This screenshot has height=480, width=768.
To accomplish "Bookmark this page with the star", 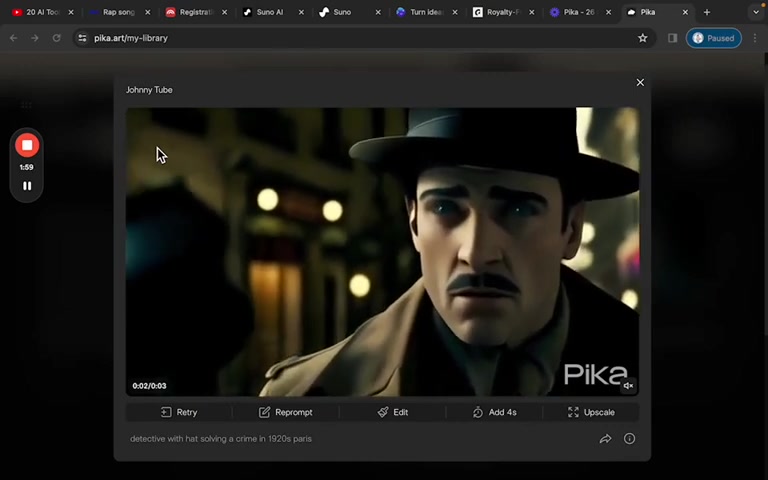I will (x=643, y=38).
